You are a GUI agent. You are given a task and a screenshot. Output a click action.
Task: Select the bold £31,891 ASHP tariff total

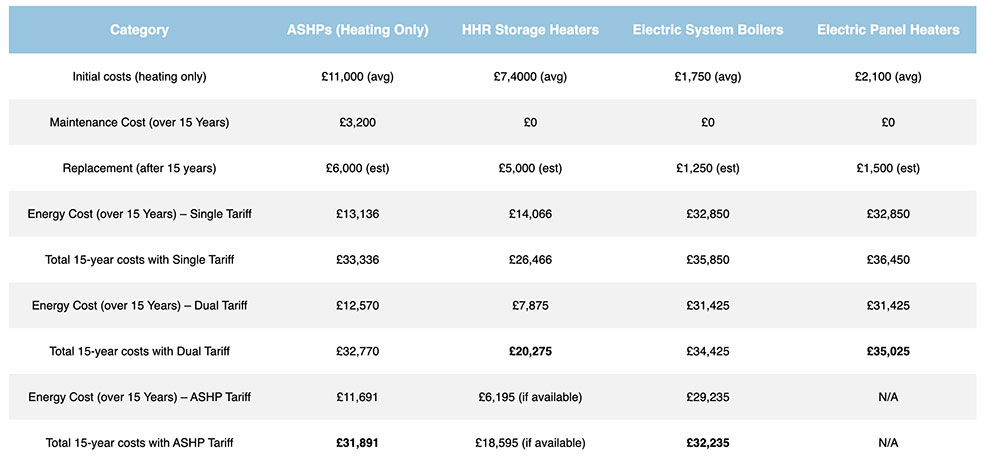(x=357, y=442)
